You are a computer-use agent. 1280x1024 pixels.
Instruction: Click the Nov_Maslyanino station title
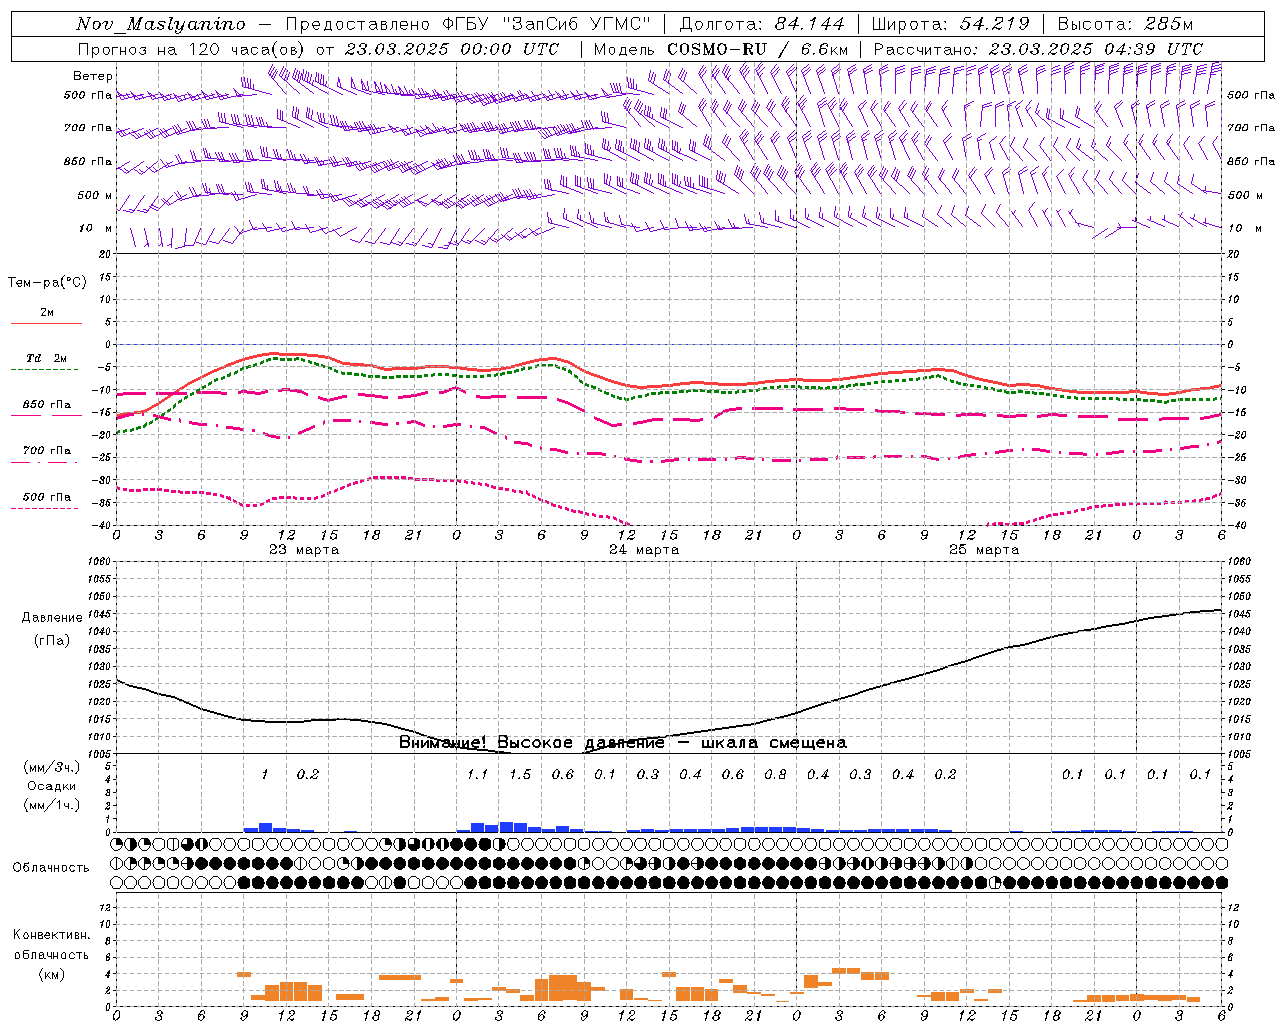161,24
